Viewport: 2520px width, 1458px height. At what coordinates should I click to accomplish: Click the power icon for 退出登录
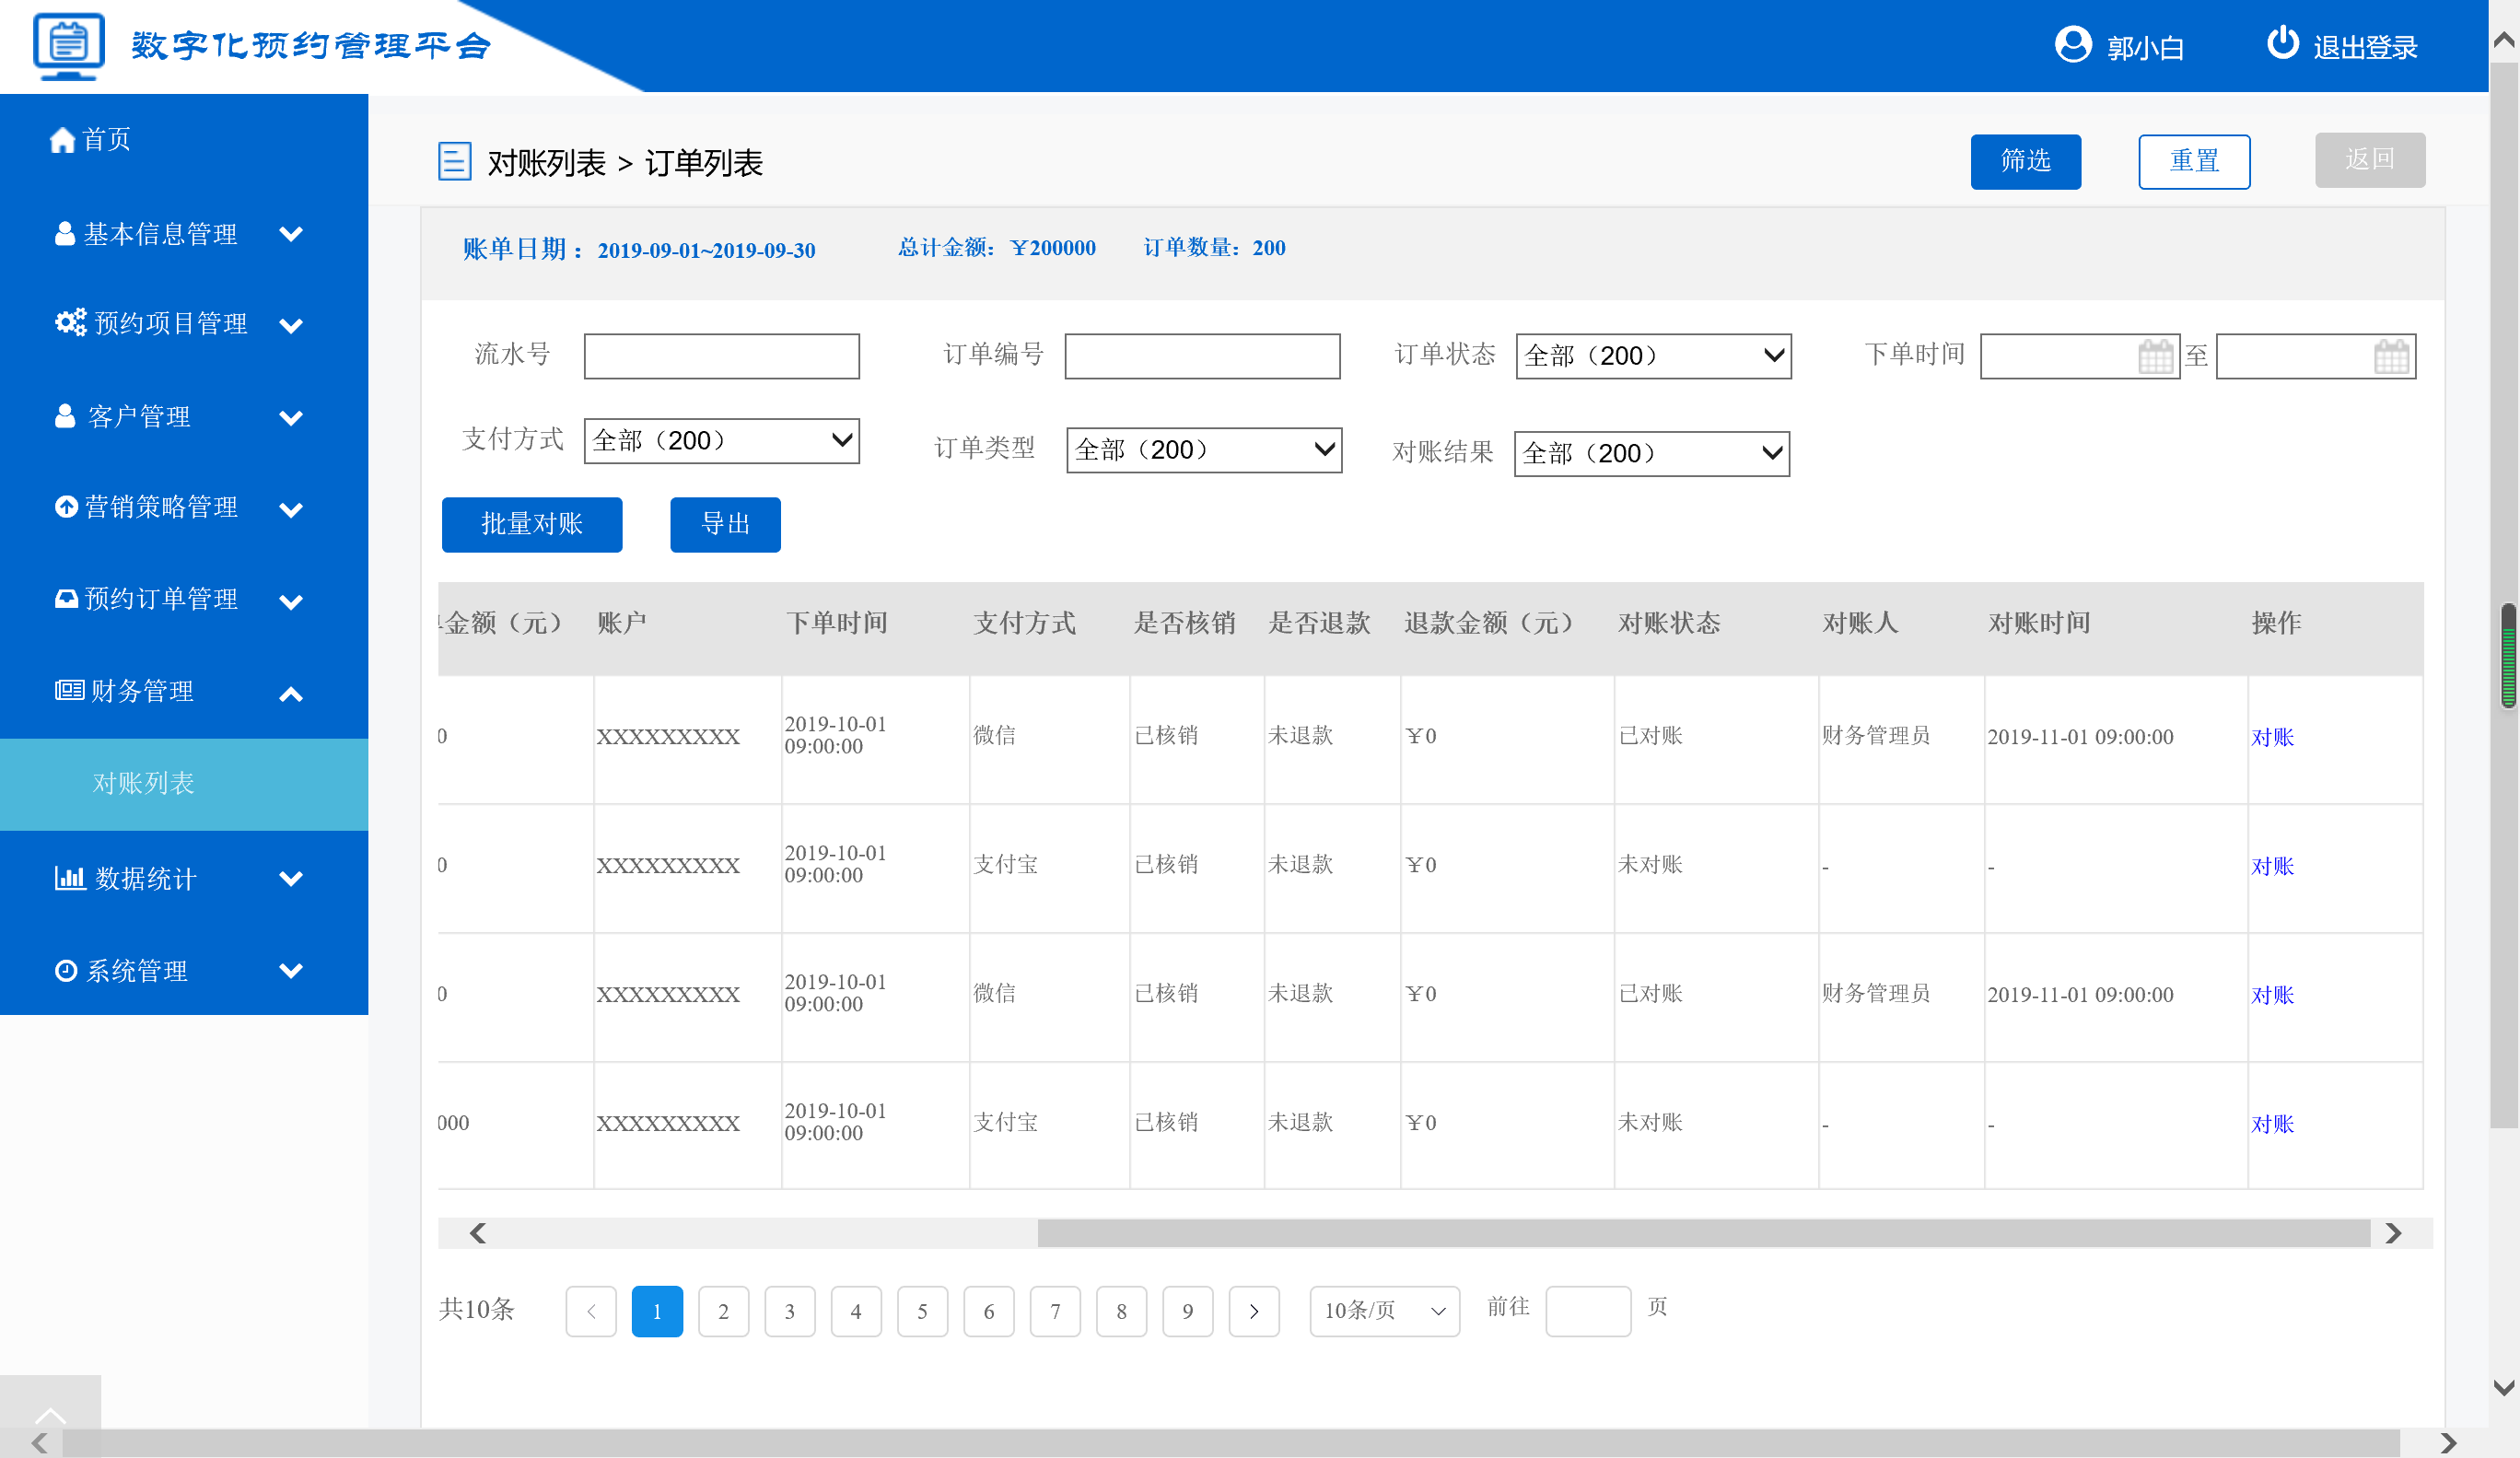coord(2283,43)
